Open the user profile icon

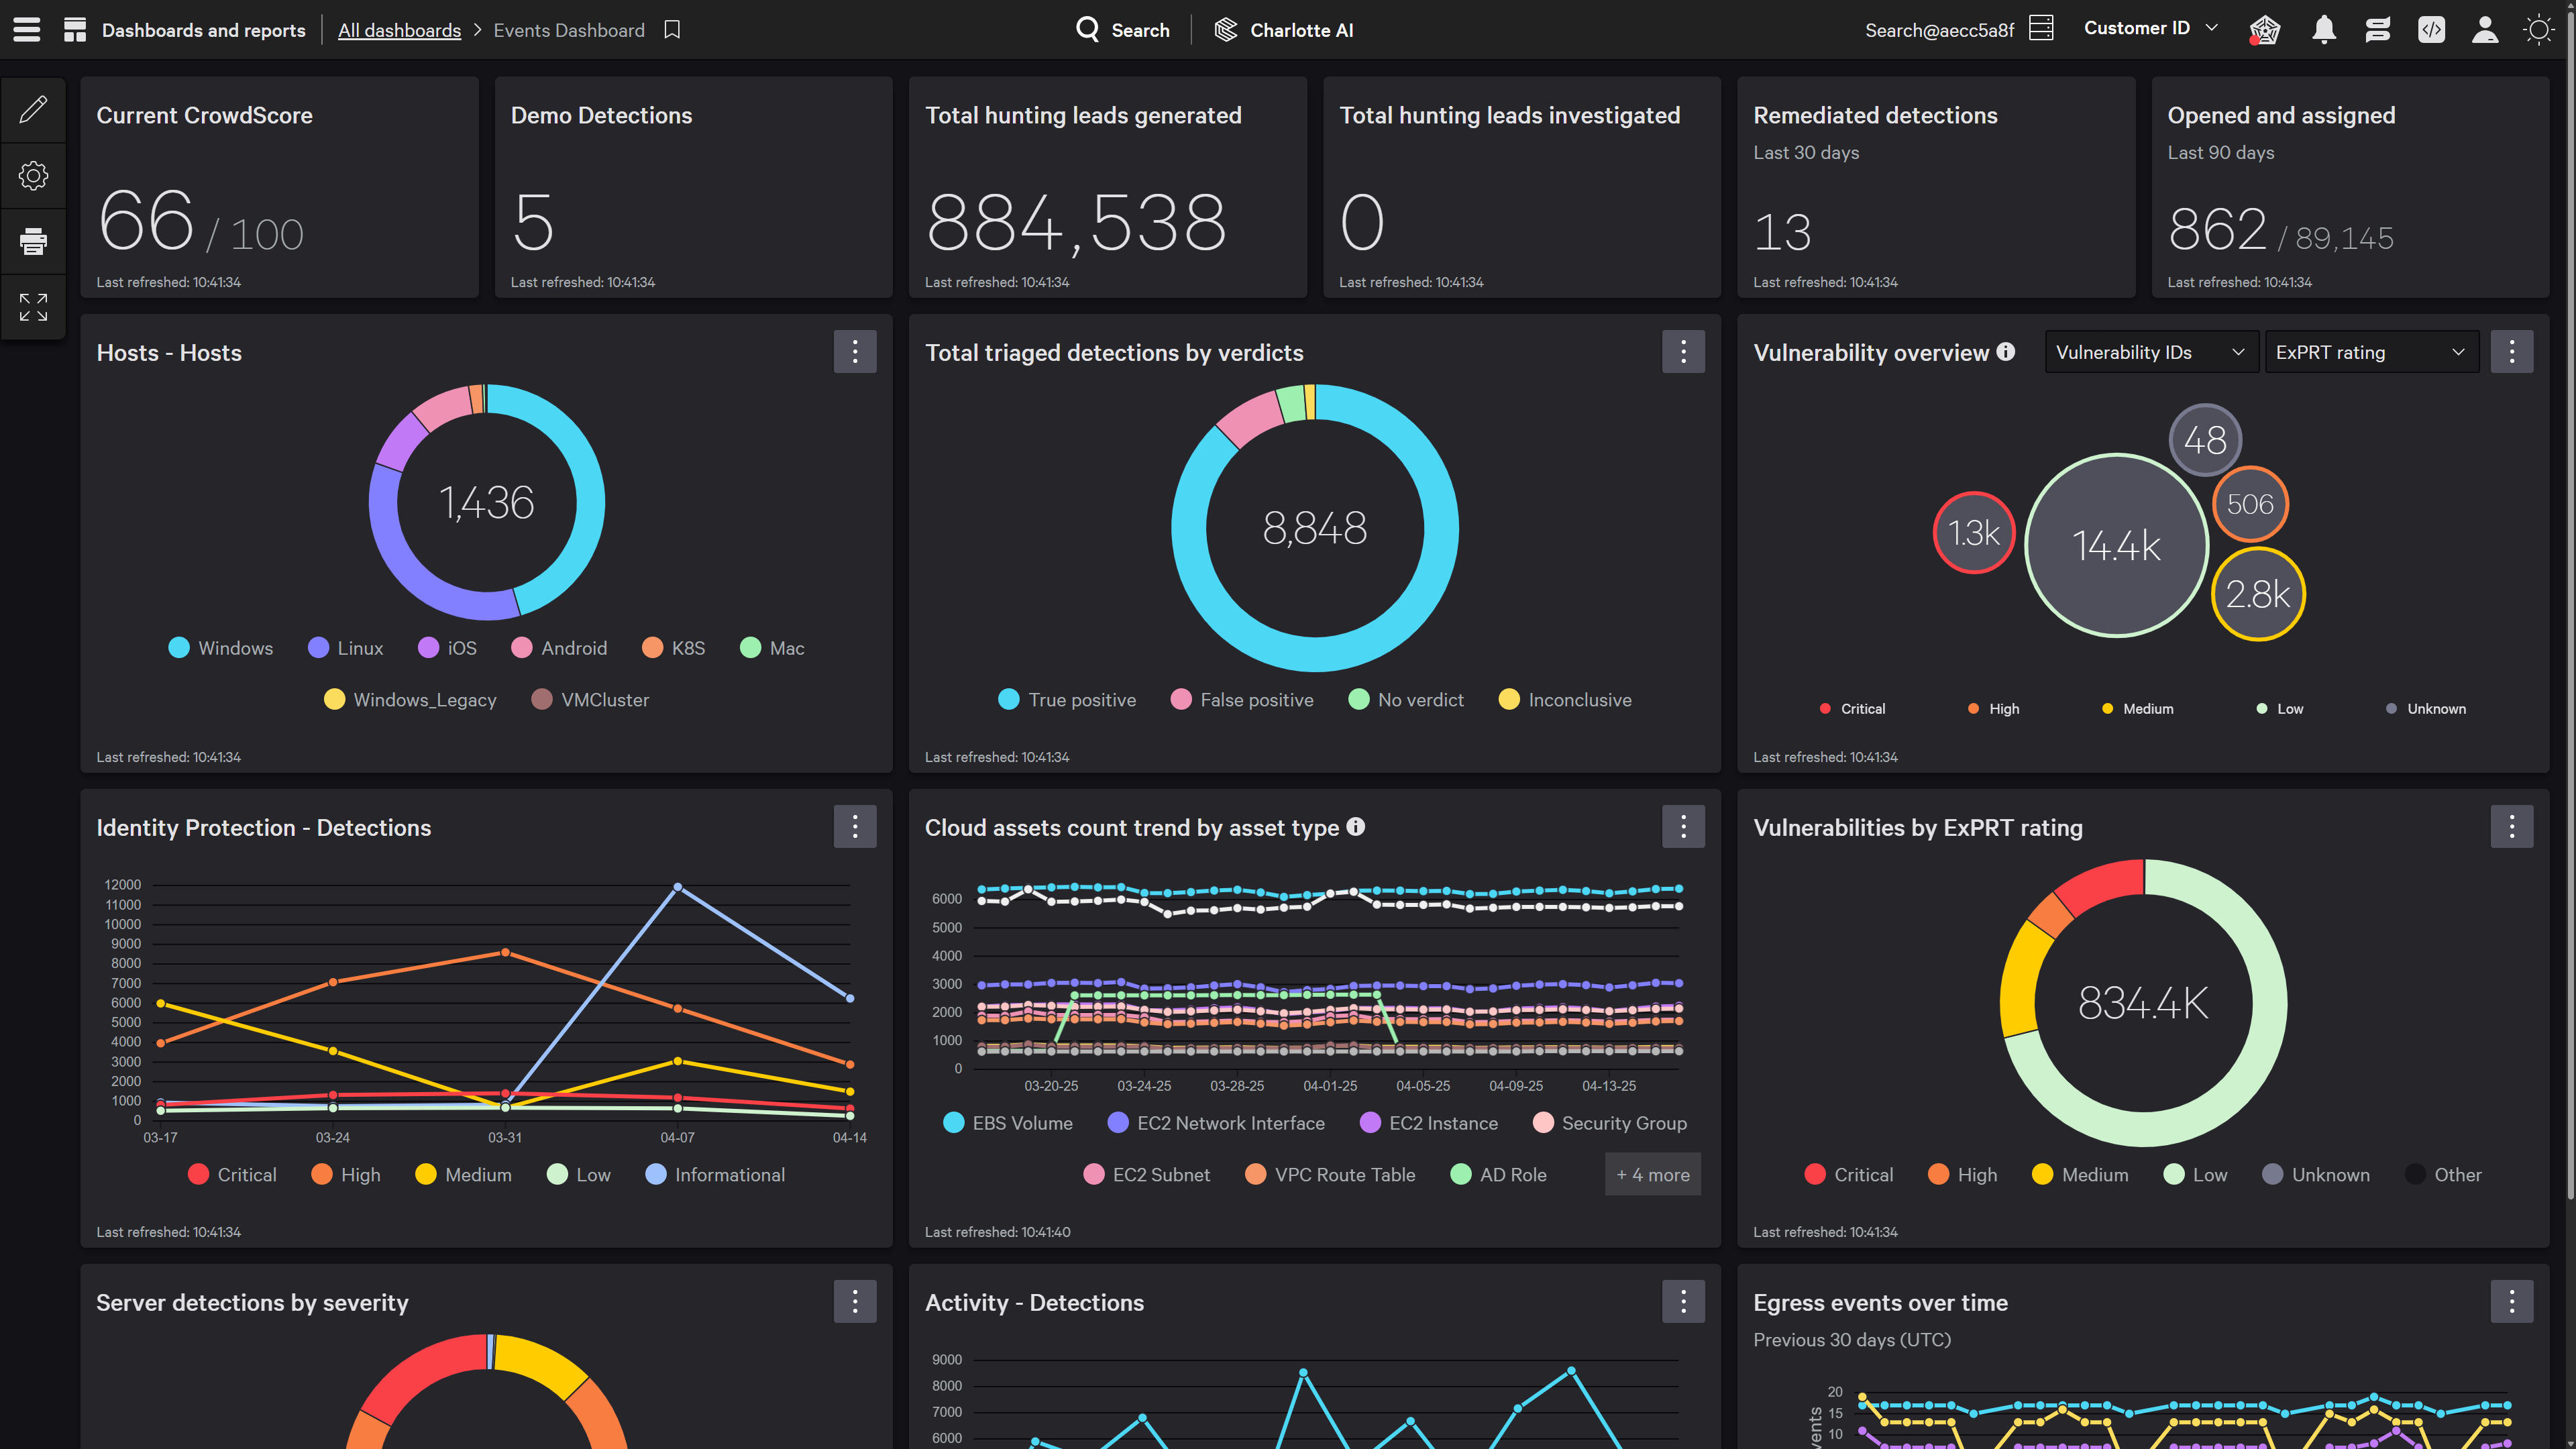[2484, 30]
